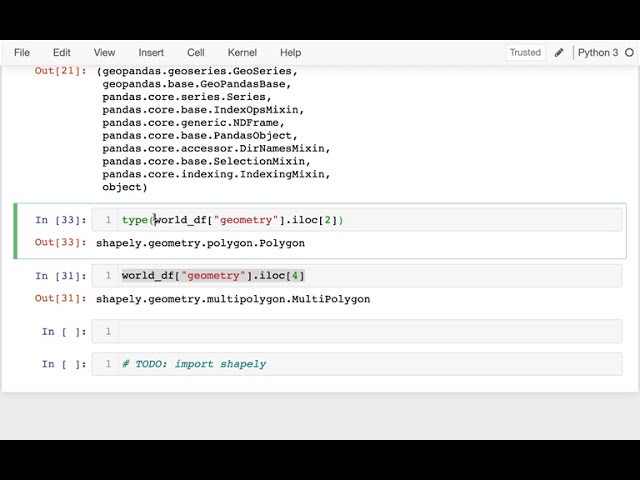Click pandas.core.series.Series output line
The width and height of the screenshot is (640, 480).
[187, 97]
